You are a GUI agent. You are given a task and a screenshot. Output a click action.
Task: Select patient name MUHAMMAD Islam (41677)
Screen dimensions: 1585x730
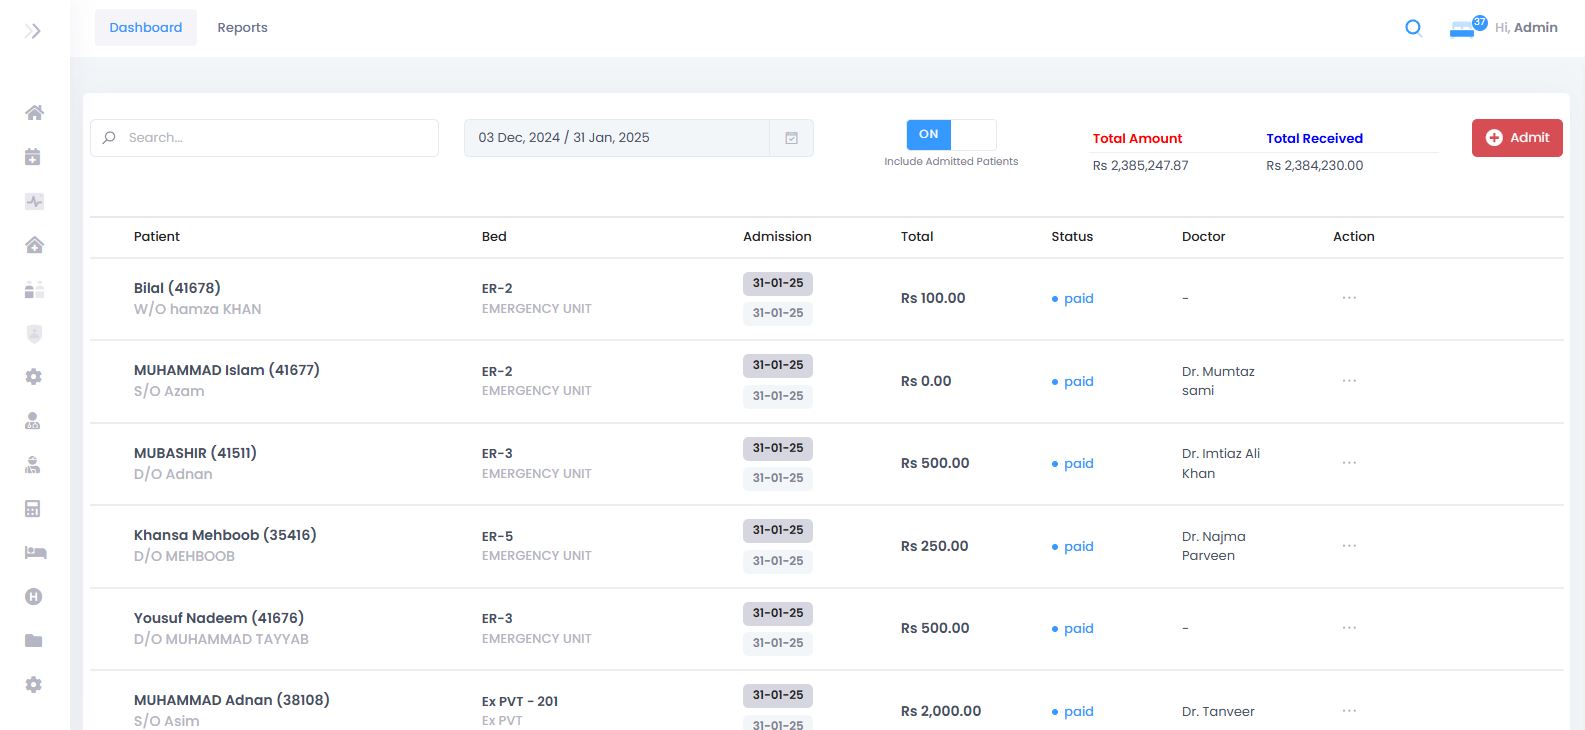[x=227, y=370]
